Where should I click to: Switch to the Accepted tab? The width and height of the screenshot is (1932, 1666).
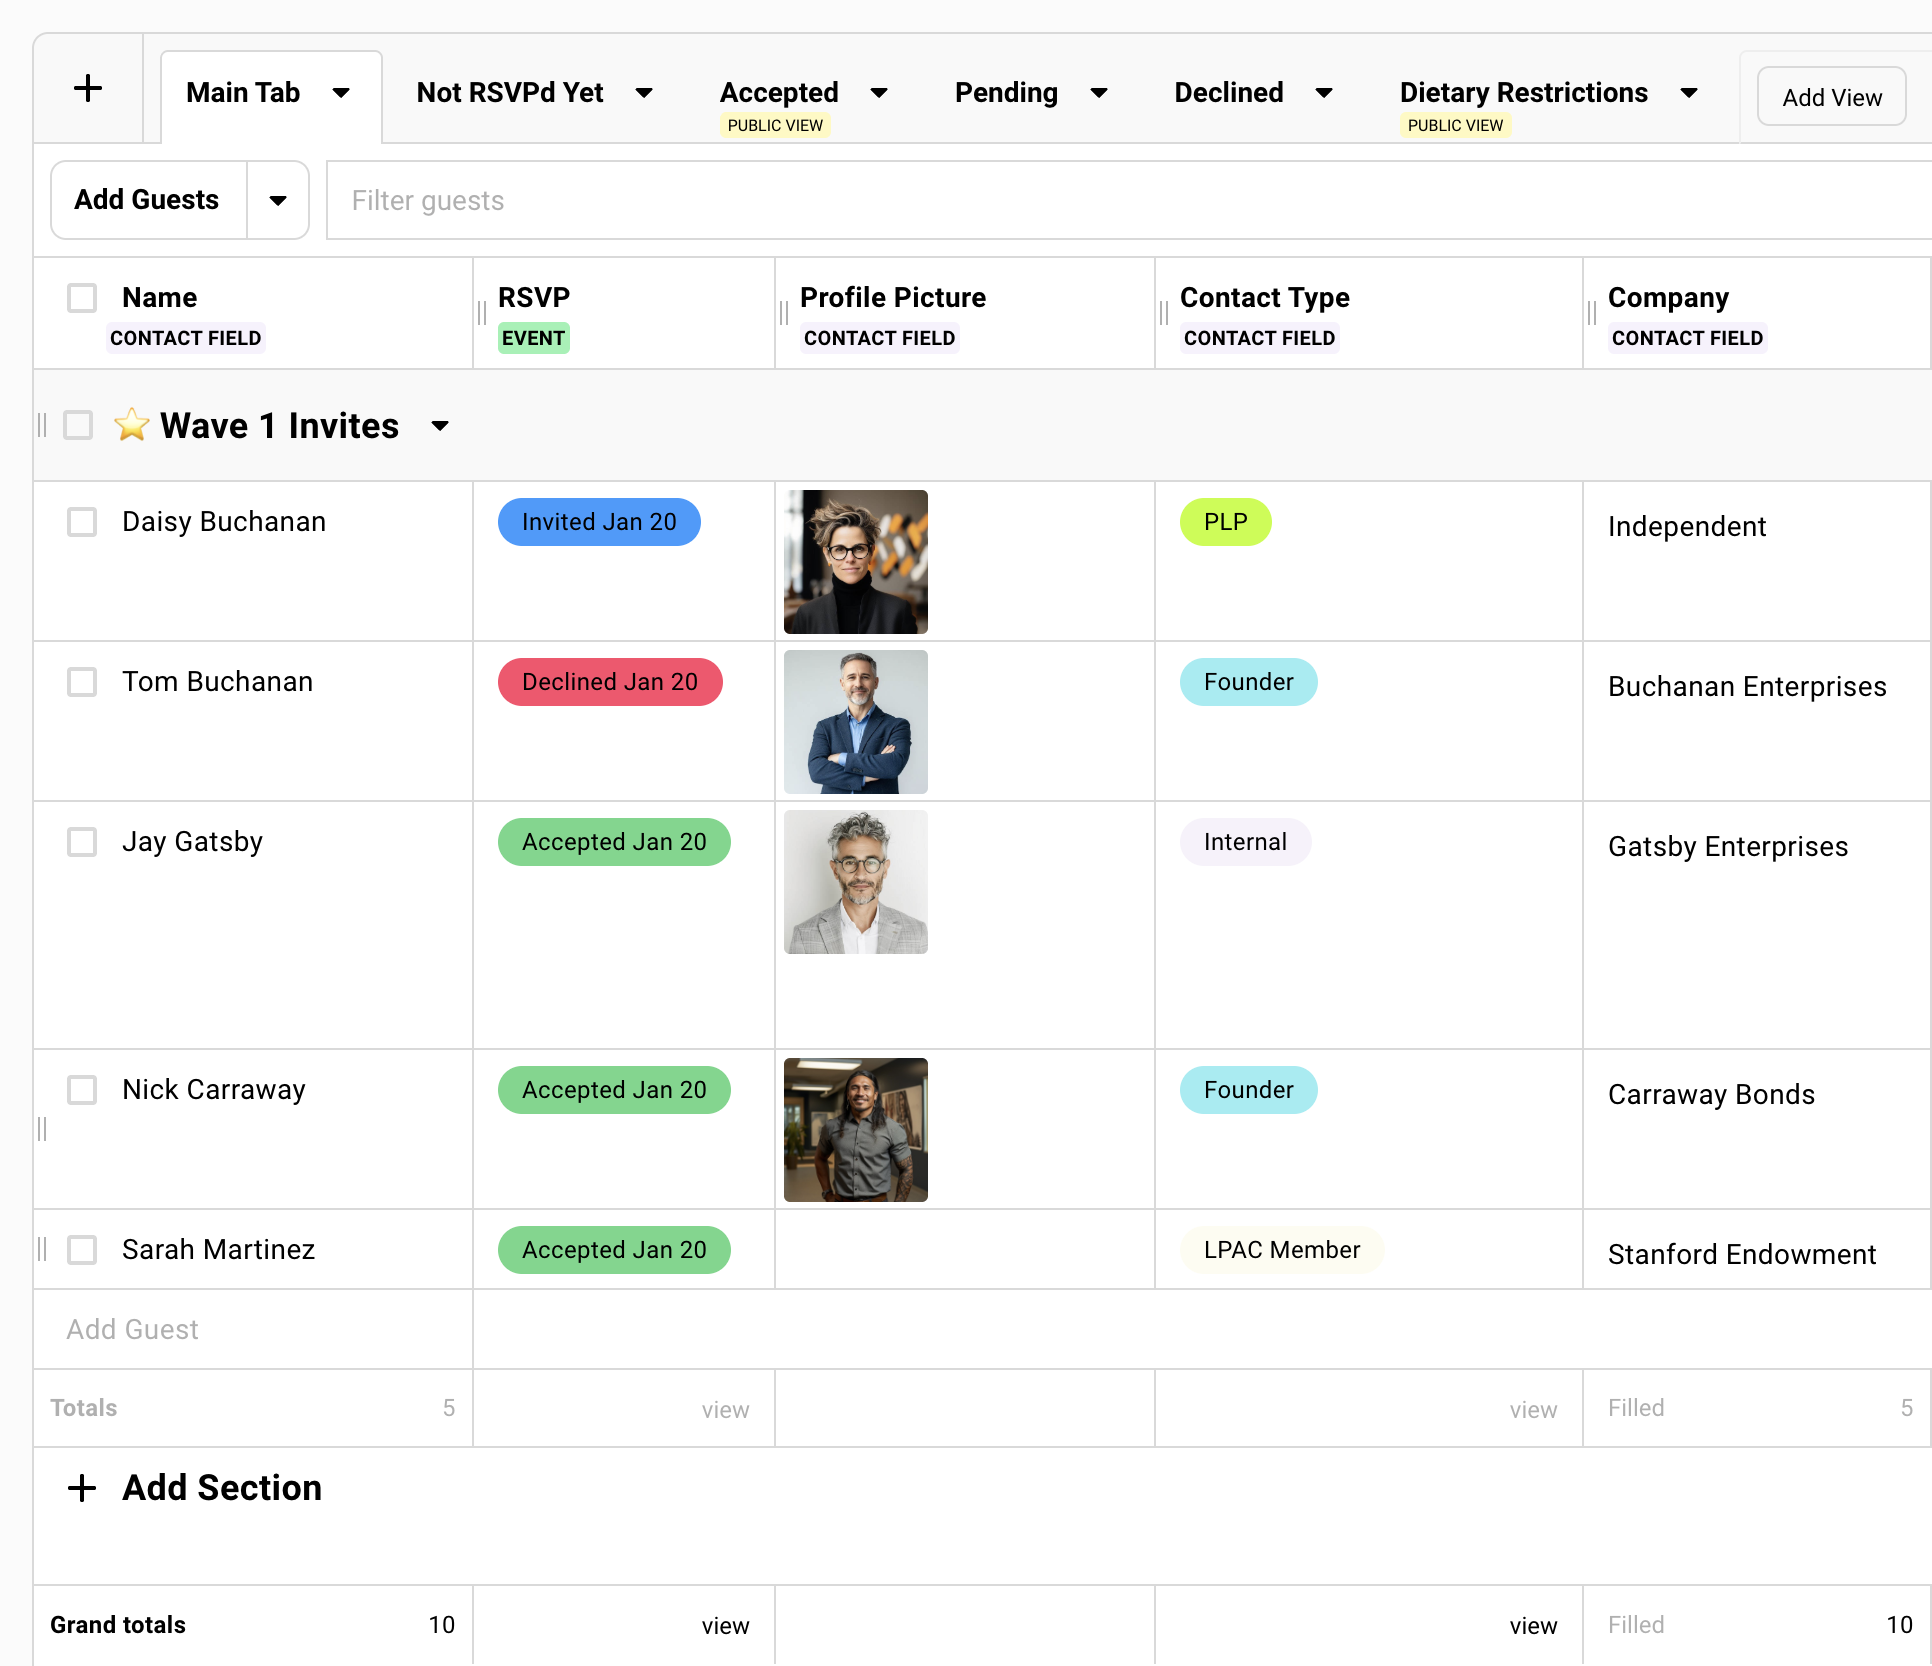tap(780, 92)
